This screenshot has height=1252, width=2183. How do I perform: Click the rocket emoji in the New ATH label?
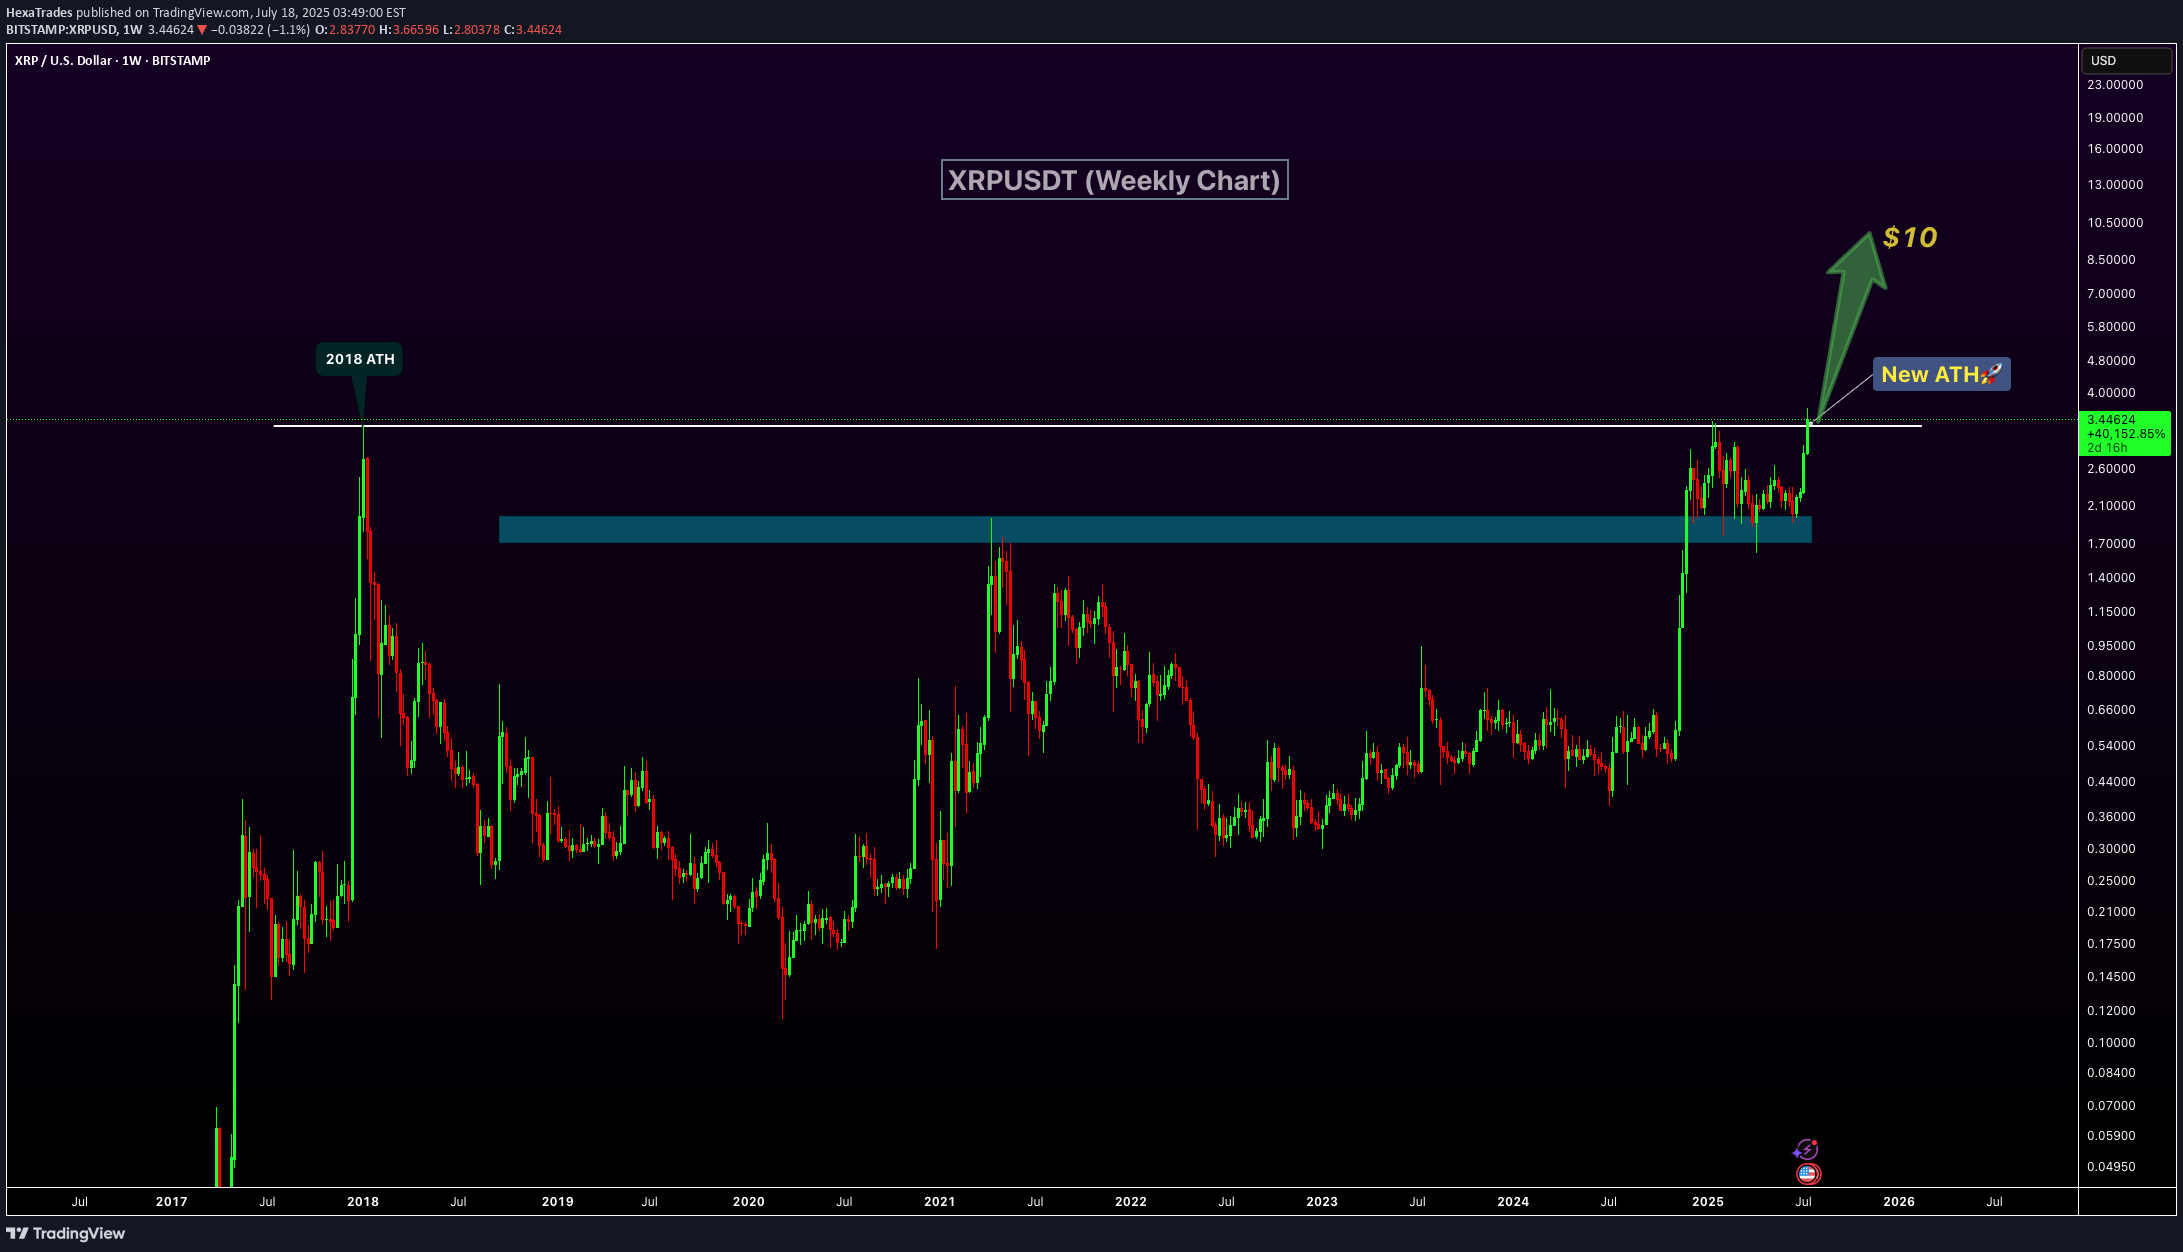[x=1991, y=374]
